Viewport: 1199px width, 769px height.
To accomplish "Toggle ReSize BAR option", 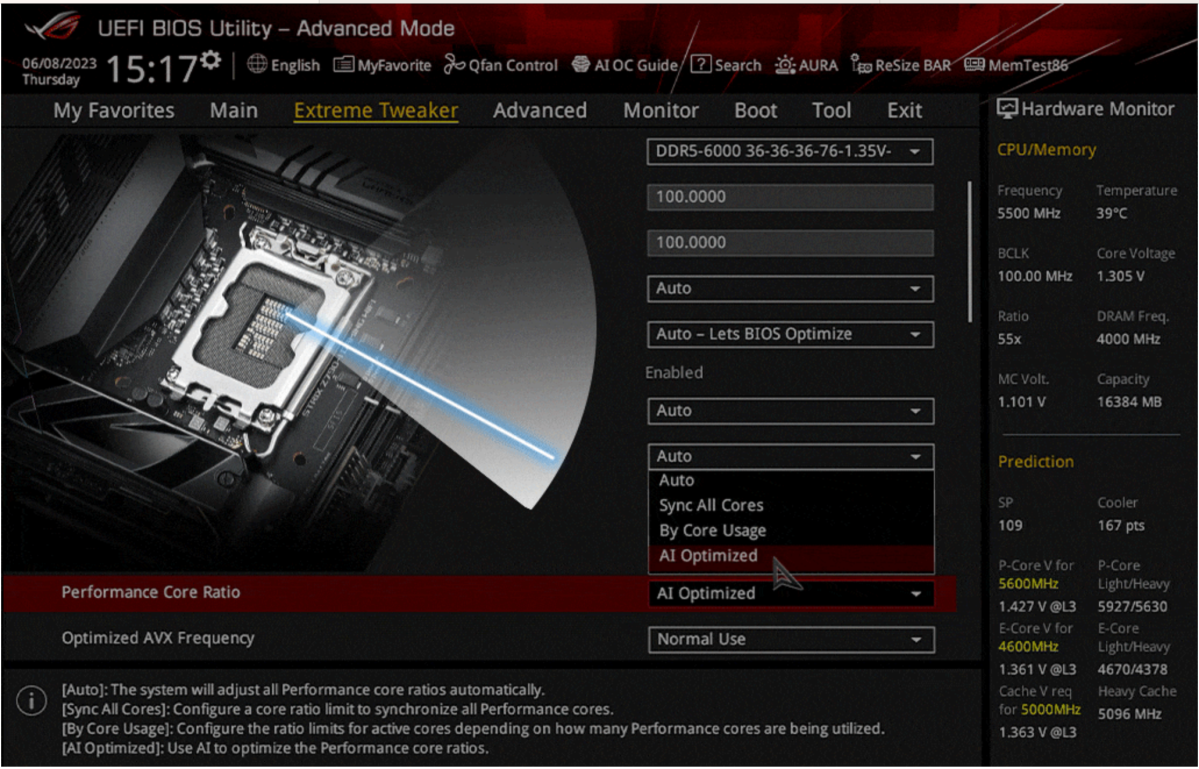I will point(901,66).
